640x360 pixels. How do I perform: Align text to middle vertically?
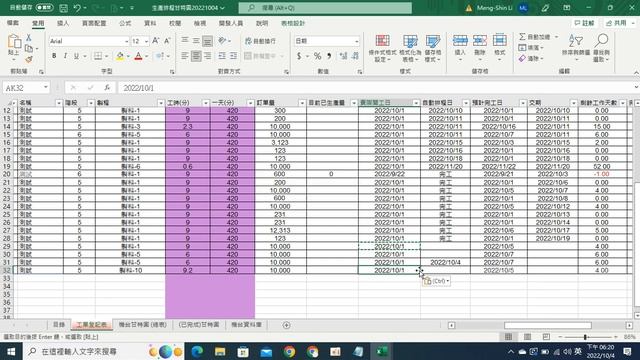click(x=196, y=40)
